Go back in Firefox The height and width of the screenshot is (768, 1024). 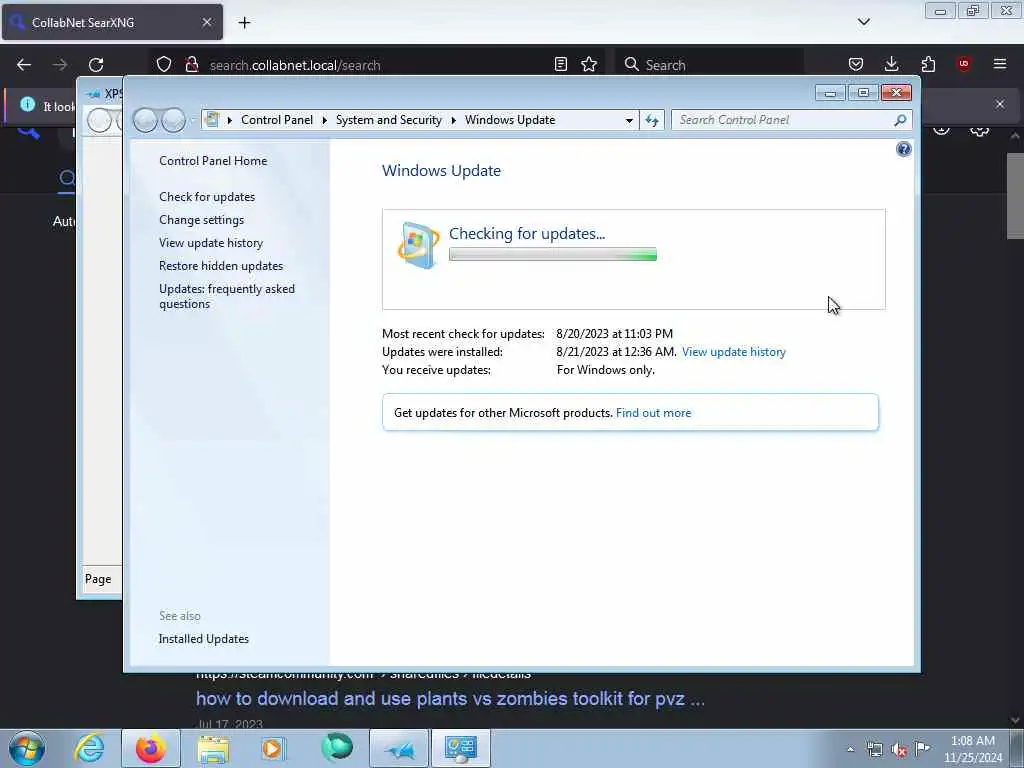(24, 65)
